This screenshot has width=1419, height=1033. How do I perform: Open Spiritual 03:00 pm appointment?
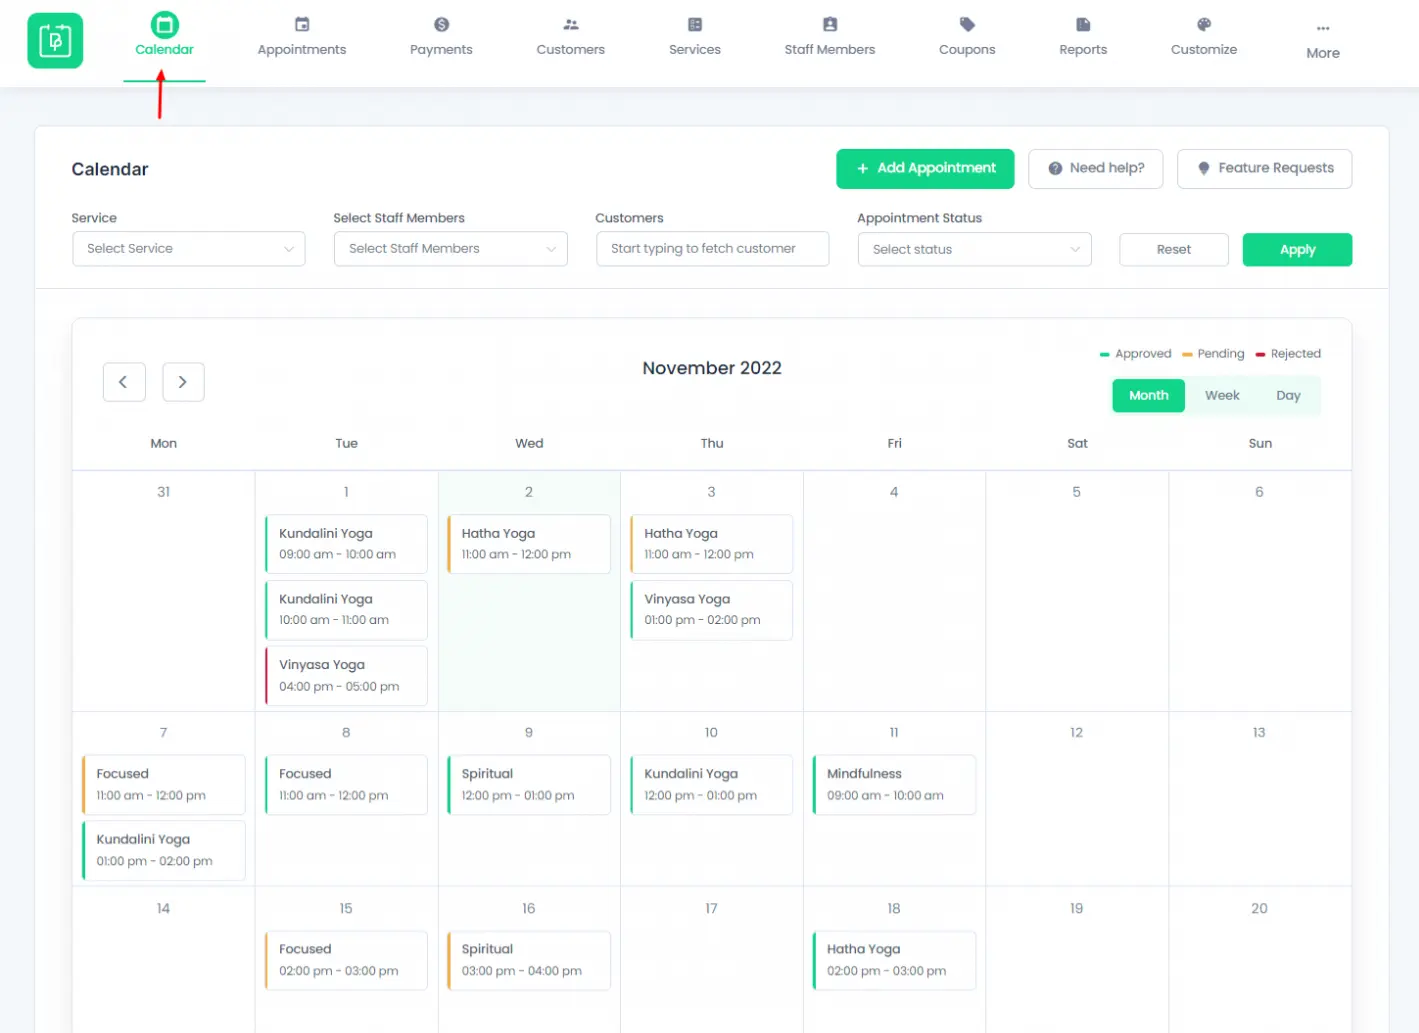pyautogui.click(x=529, y=961)
